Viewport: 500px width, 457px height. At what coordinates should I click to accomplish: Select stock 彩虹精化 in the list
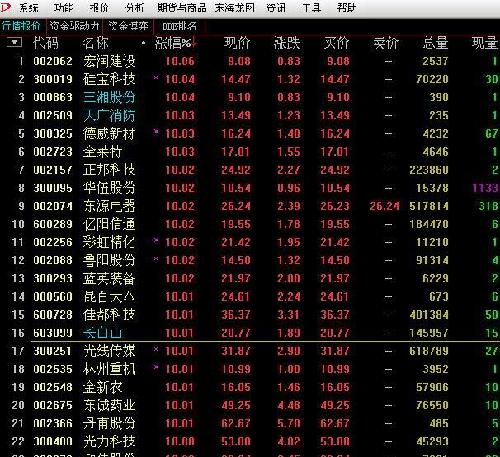coord(109,242)
